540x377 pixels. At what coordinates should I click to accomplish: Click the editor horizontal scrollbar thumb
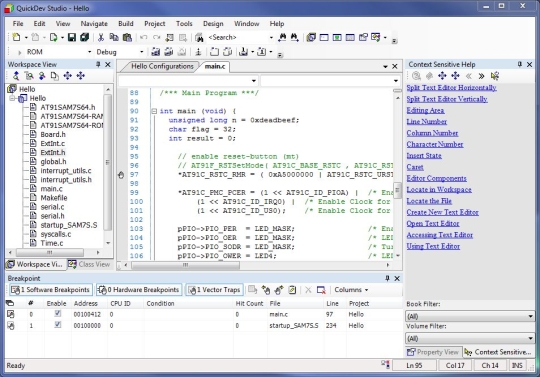[x=185, y=265]
